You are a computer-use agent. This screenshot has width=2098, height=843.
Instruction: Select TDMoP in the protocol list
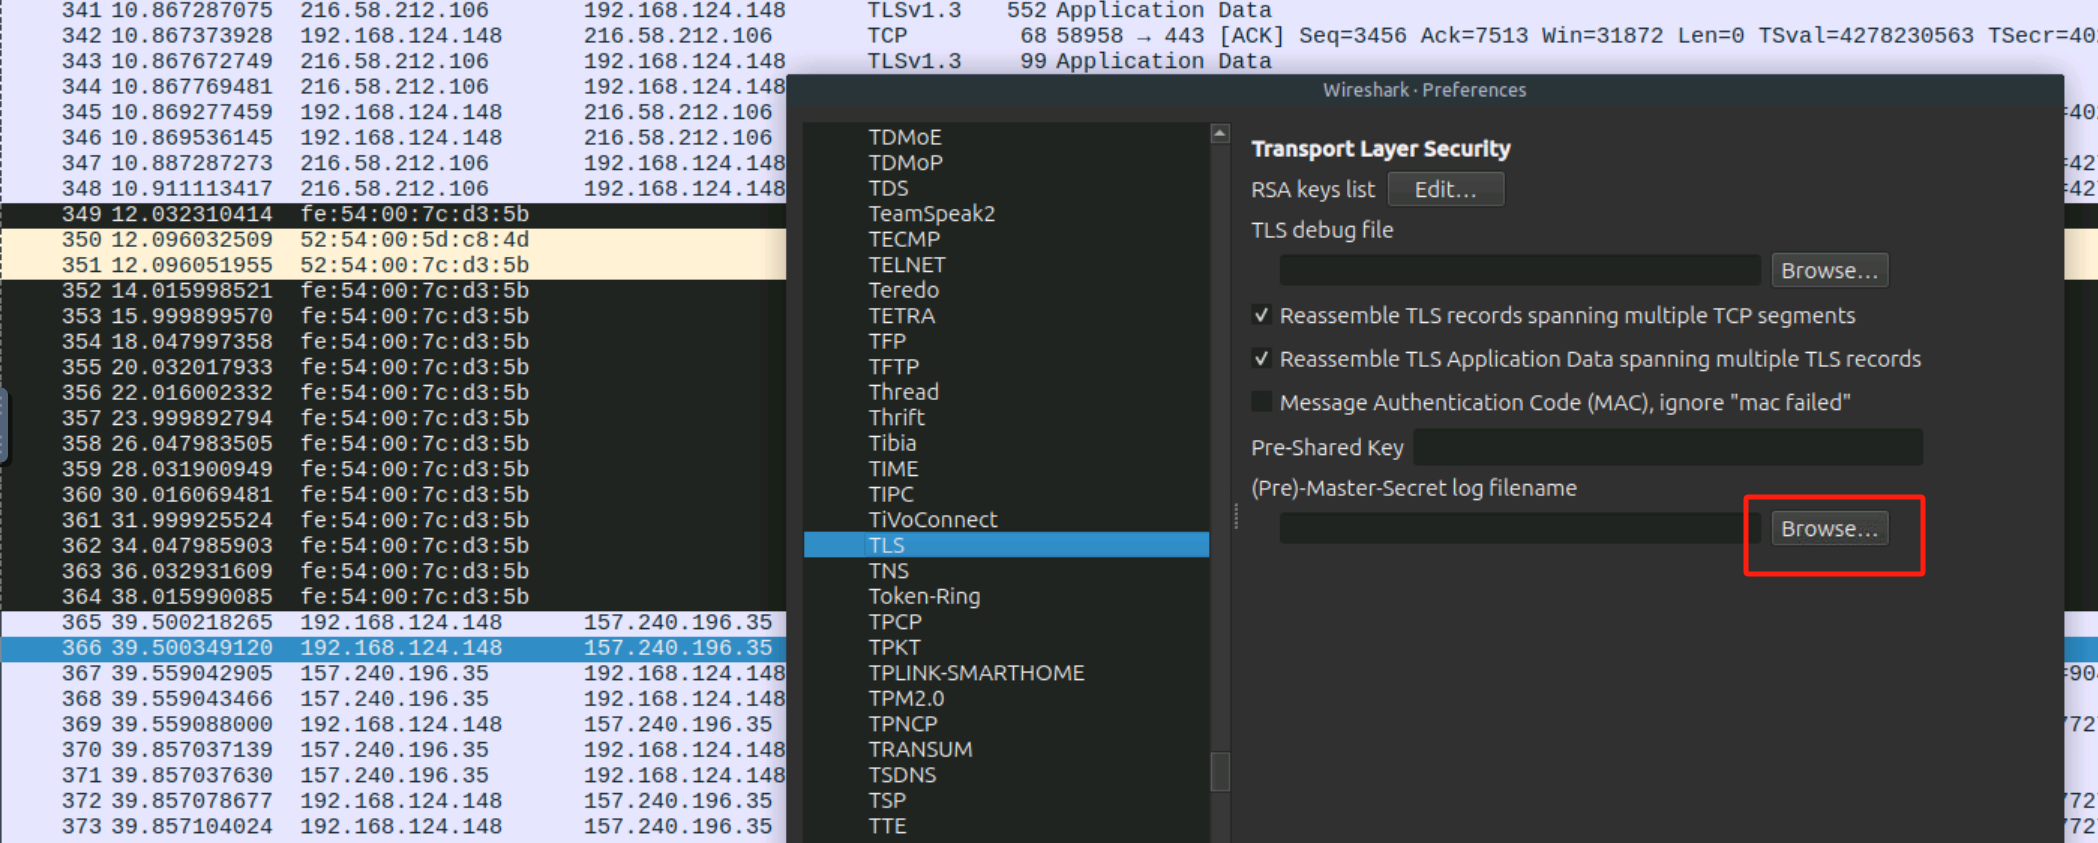(x=1006, y=162)
